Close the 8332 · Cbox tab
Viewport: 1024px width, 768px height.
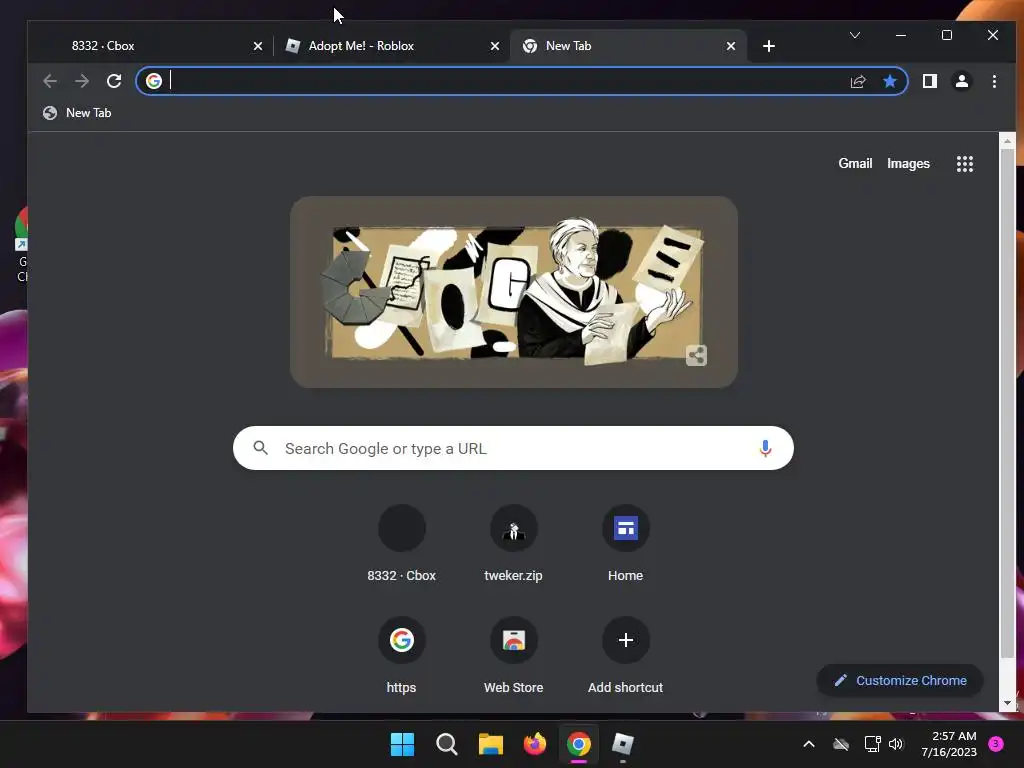(258, 46)
